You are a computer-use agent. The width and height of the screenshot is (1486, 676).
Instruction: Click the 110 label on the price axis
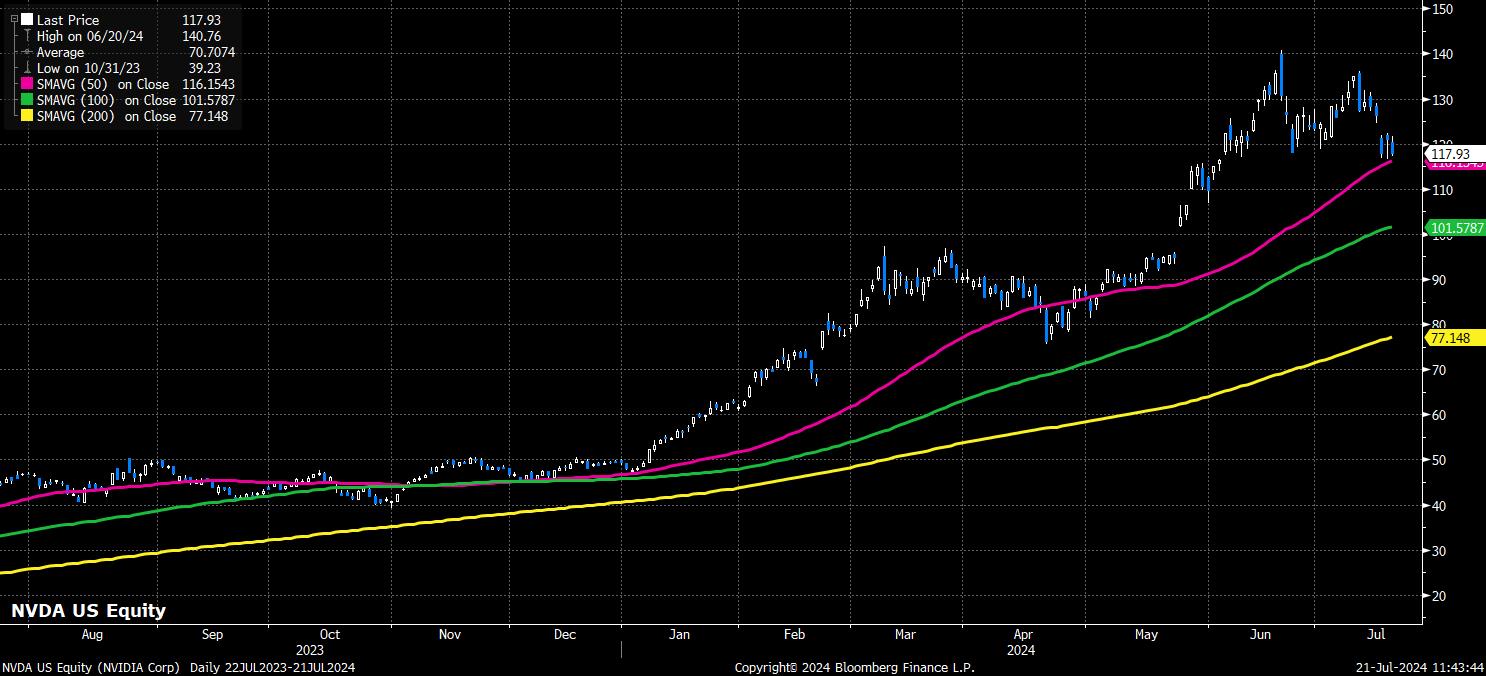pos(1442,190)
